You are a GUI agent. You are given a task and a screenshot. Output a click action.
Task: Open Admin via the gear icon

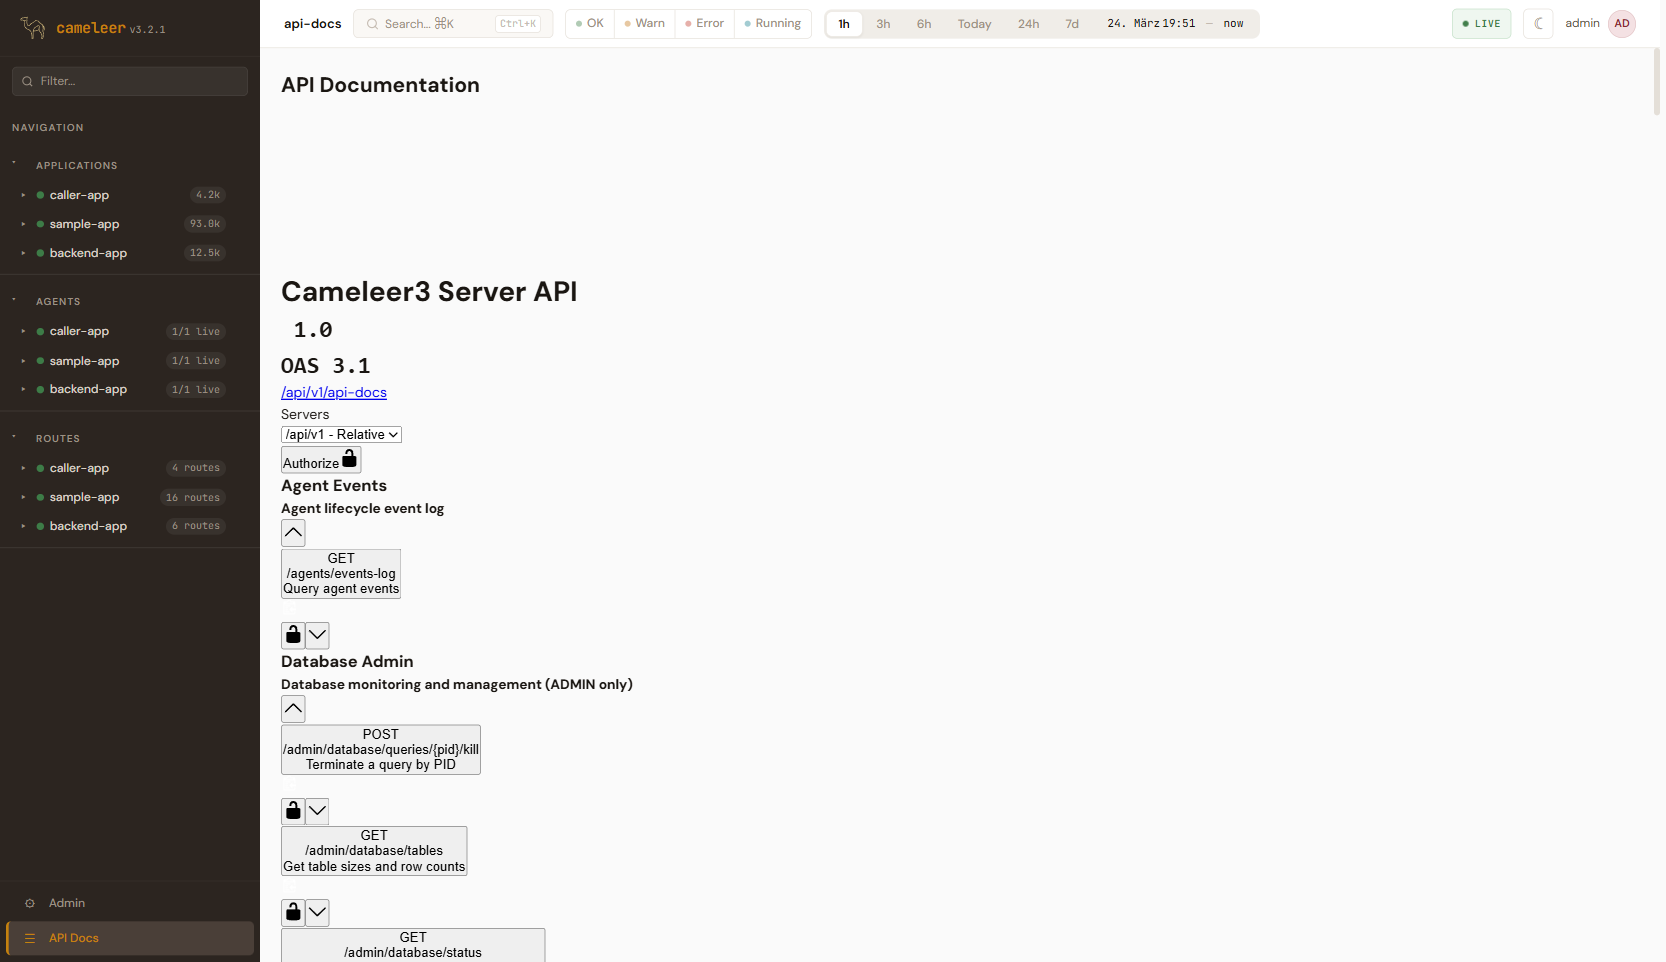tap(30, 903)
